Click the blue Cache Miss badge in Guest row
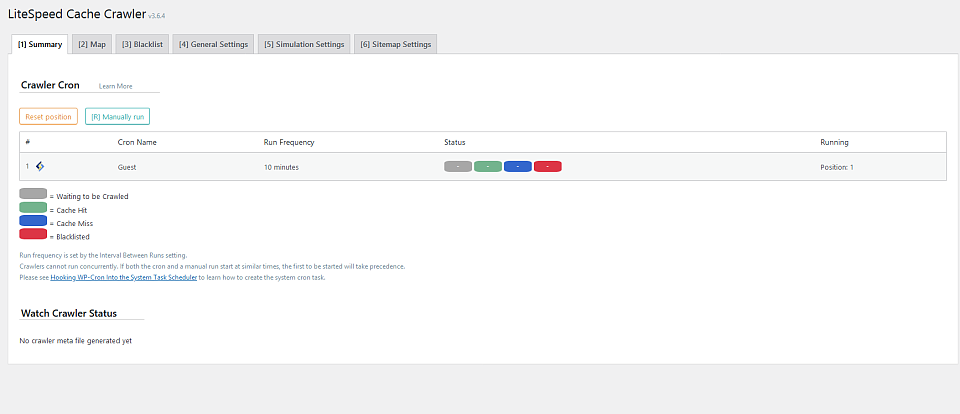 (518, 167)
